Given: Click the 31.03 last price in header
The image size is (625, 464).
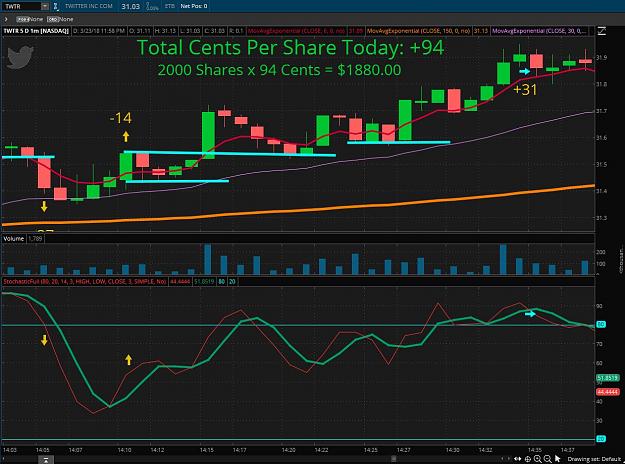Looking at the screenshot, I should [131, 6].
